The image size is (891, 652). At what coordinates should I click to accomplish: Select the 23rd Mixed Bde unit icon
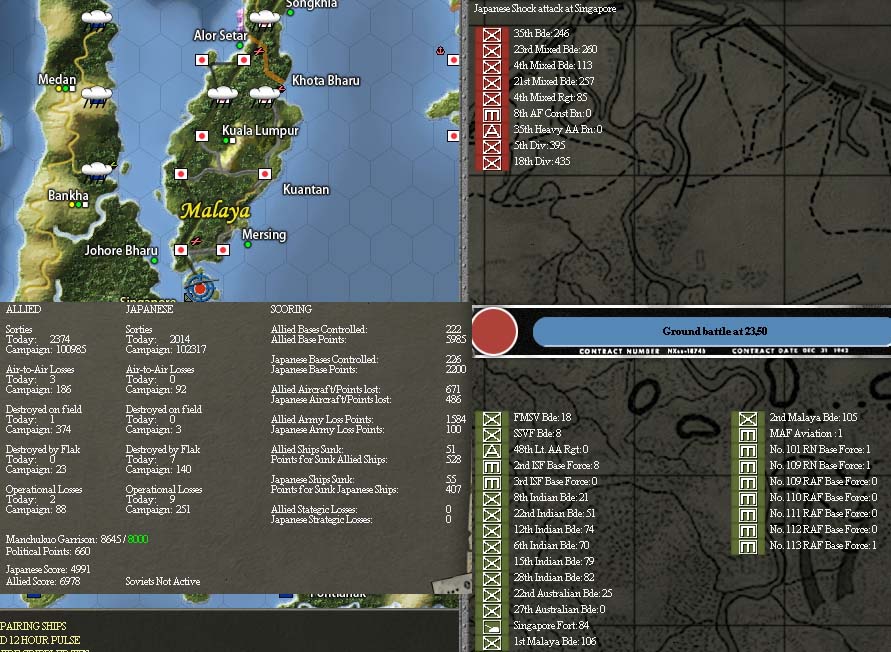[x=492, y=50]
